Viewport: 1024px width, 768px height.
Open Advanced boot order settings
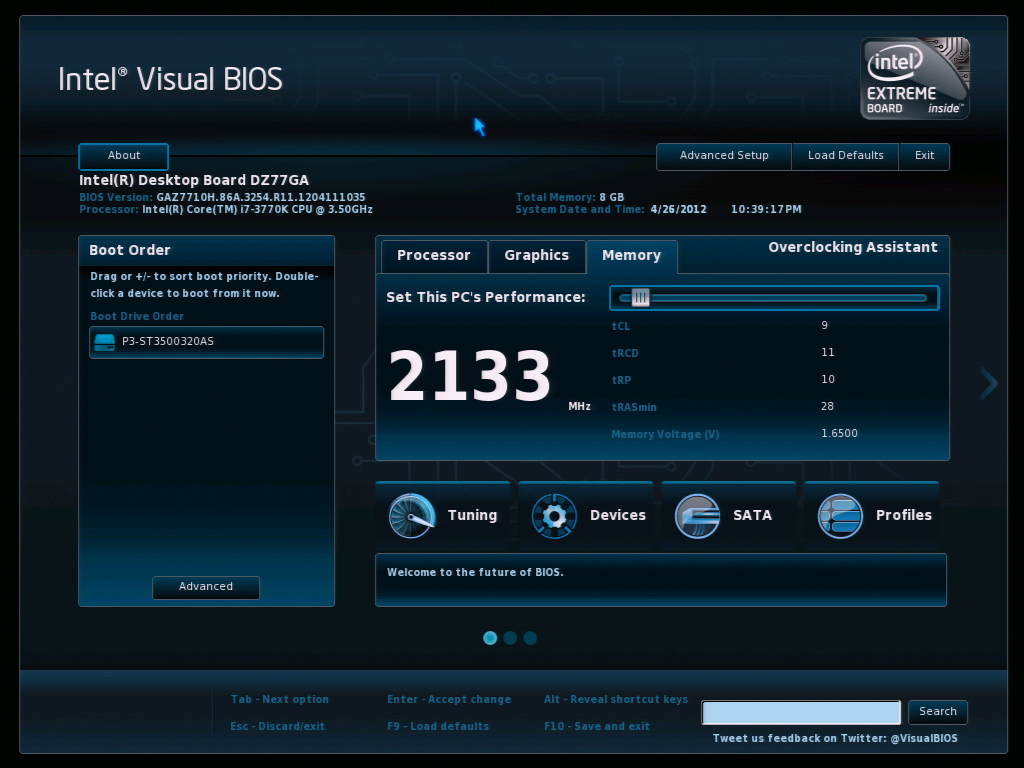[x=206, y=587]
